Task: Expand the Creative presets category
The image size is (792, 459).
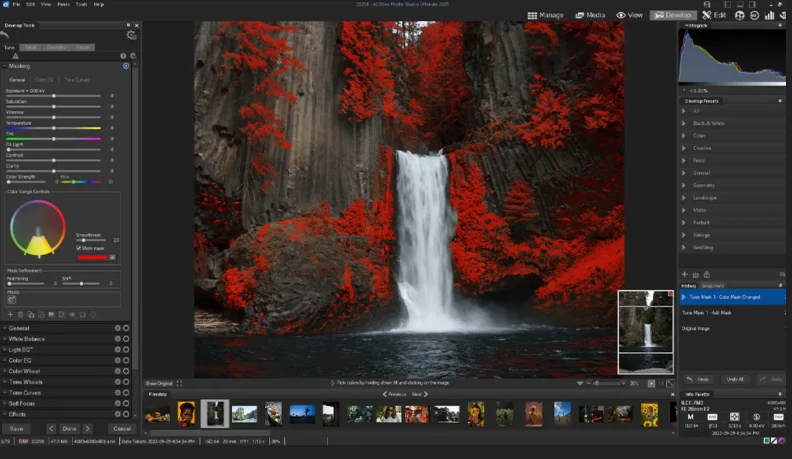Action: pos(684,148)
